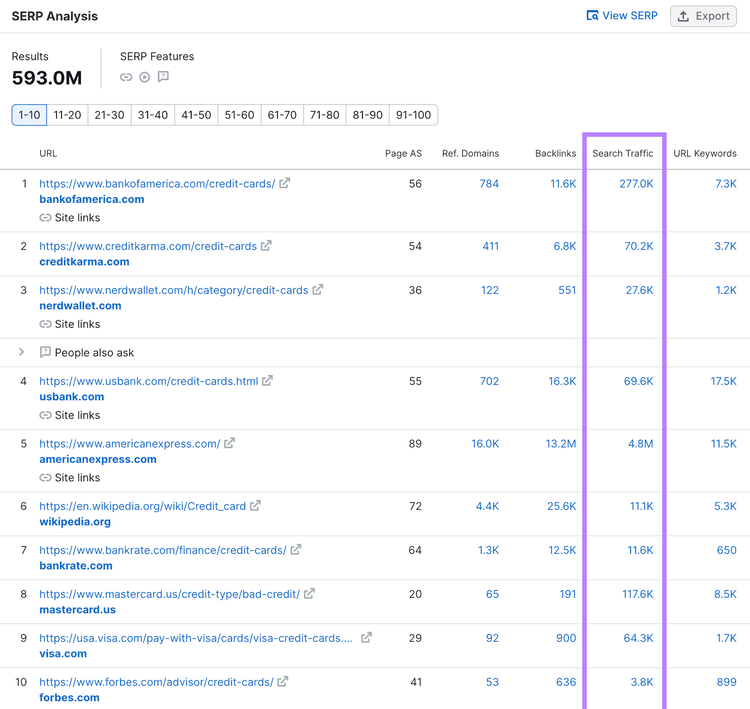Open the nerdwallet.com category URL
Image resolution: width=750 pixels, height=709 pixels.
(x=174, y=290)
